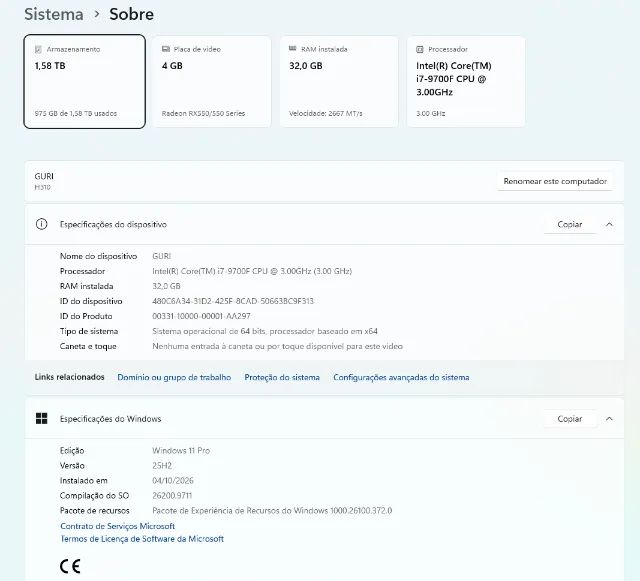
Task: Copy the Especificações do dispositivo
Action: [569, 224]
